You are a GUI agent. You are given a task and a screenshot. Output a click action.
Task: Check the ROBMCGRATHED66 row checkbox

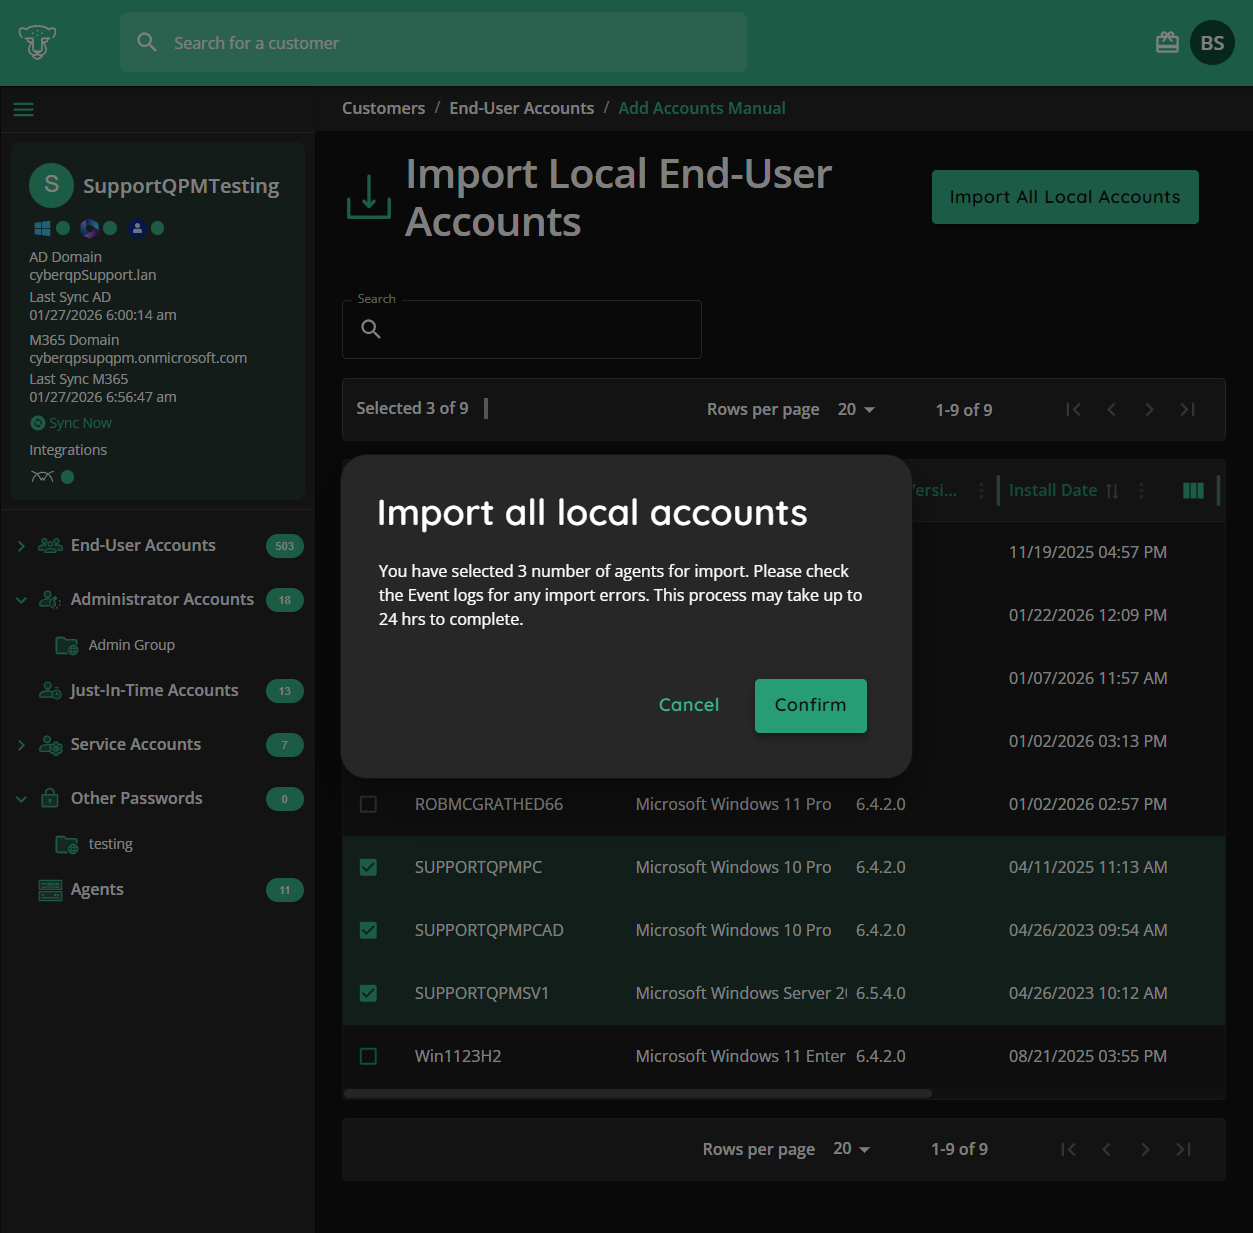tap(368, 804)
